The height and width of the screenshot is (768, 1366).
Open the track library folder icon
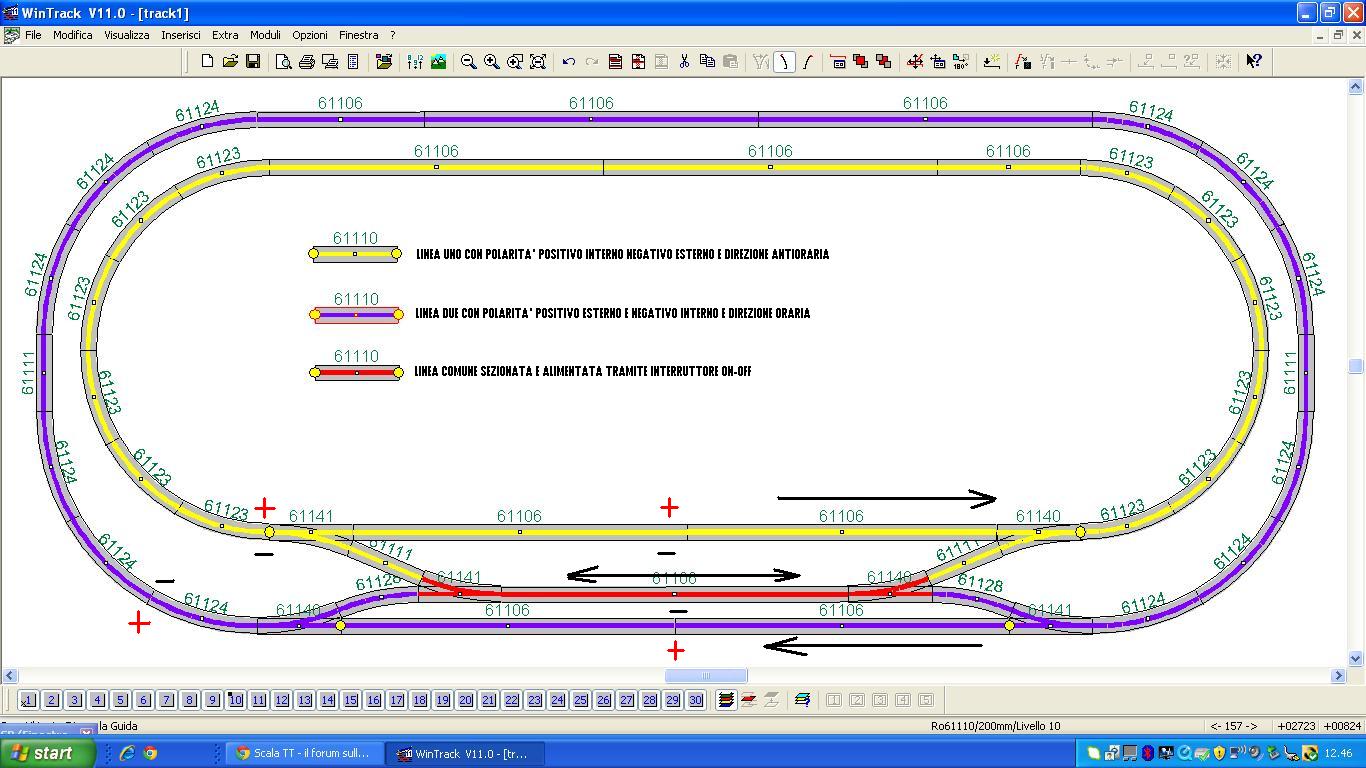tap(384, 61)
